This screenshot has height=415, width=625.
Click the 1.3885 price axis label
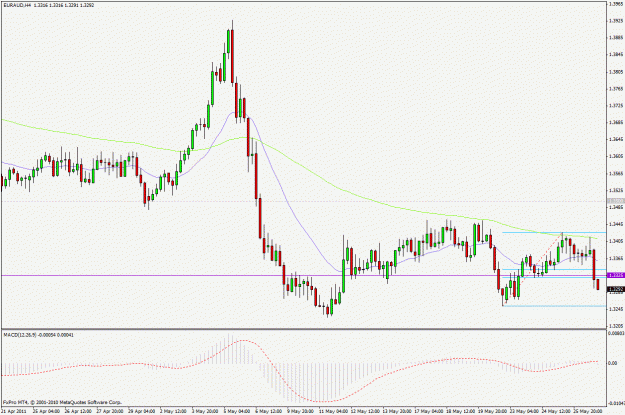(x=616, y=37)
